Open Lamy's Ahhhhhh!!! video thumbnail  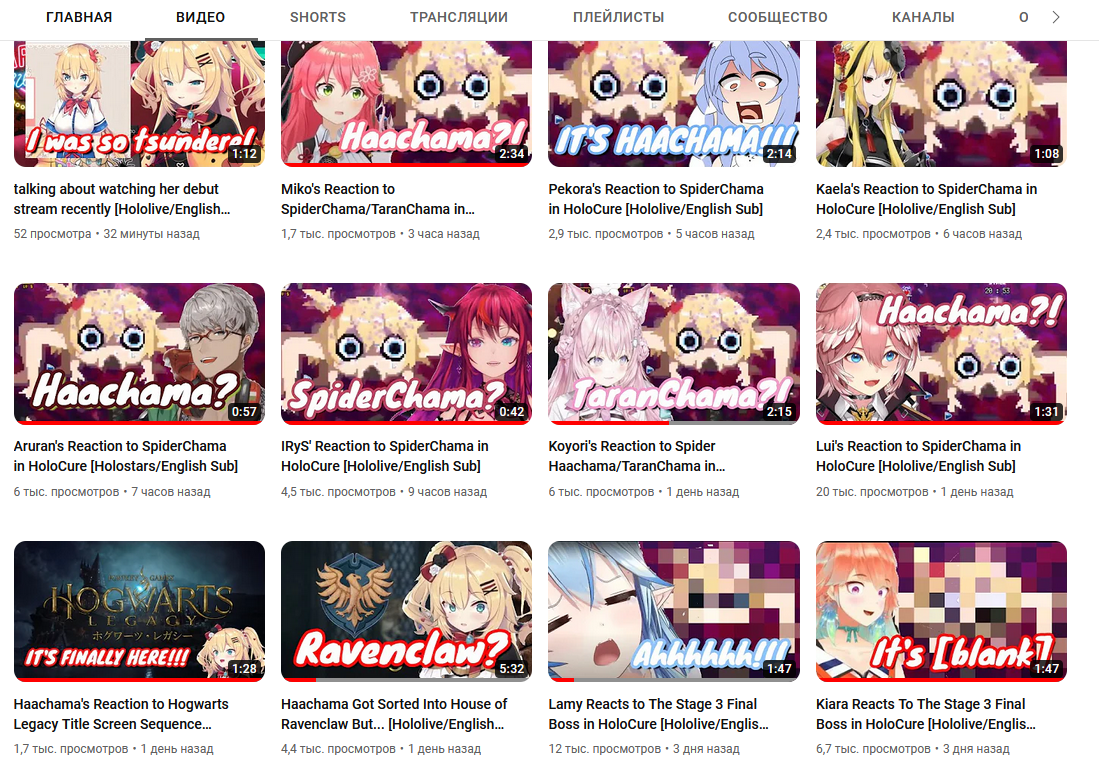674,611
